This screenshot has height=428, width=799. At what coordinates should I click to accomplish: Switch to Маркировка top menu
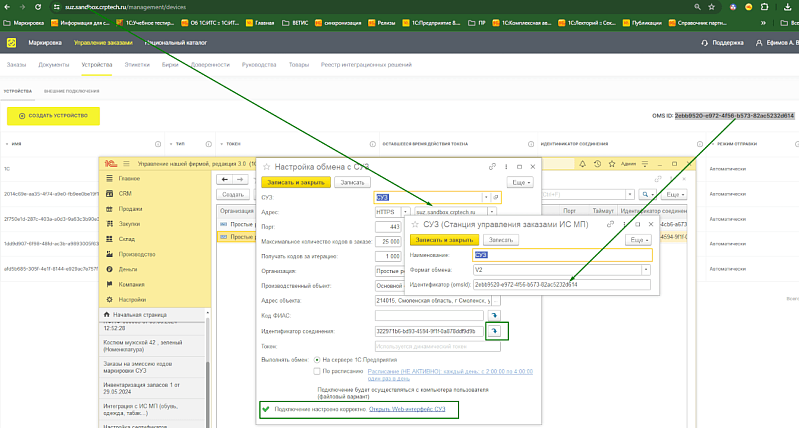45,43
